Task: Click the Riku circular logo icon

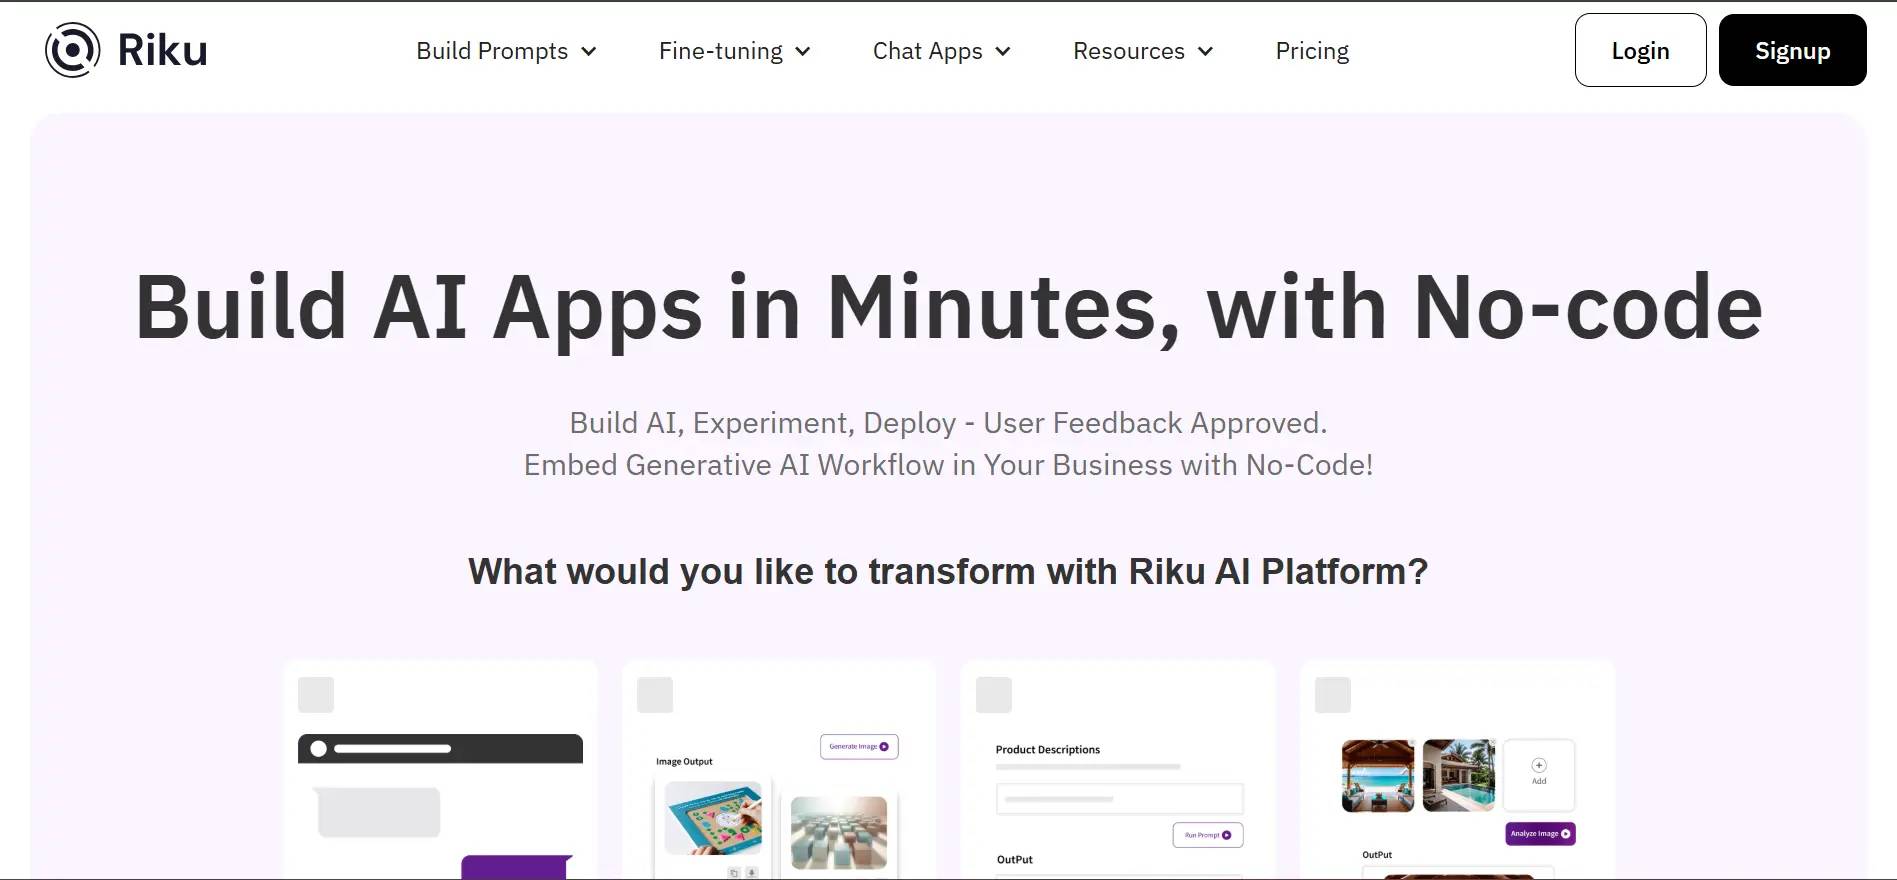Action: tap(73, 50)
